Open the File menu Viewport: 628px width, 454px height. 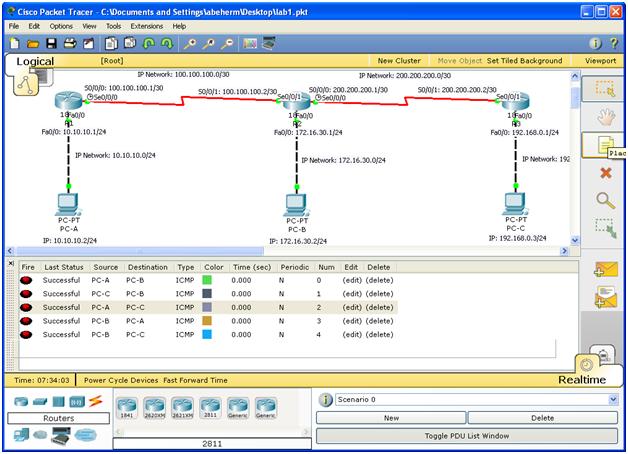[14, 26]
